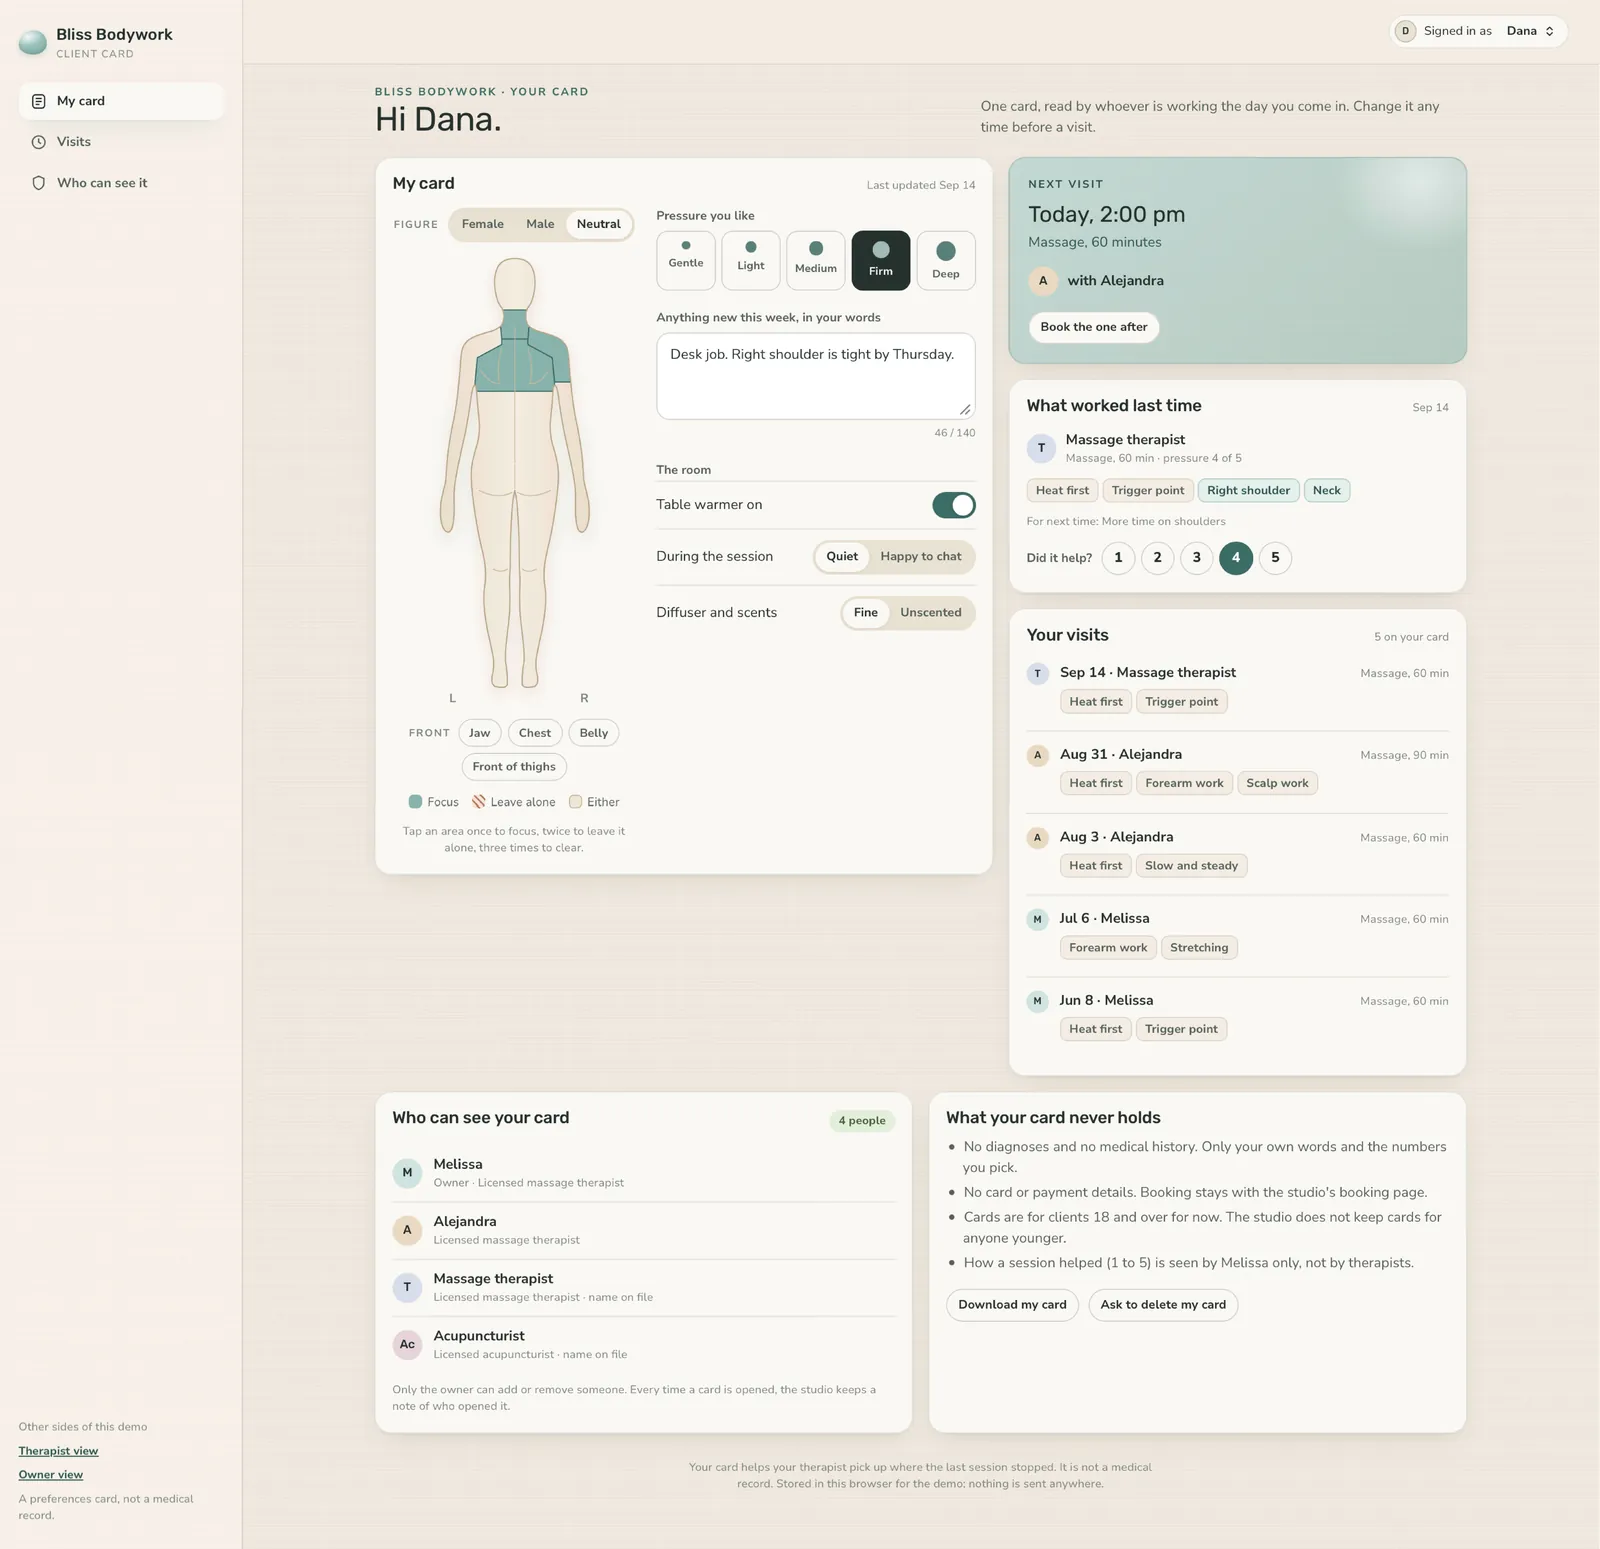Select the Female figure option
The height and width of the screenshot is (1549, 1600).
click(483, 224)
